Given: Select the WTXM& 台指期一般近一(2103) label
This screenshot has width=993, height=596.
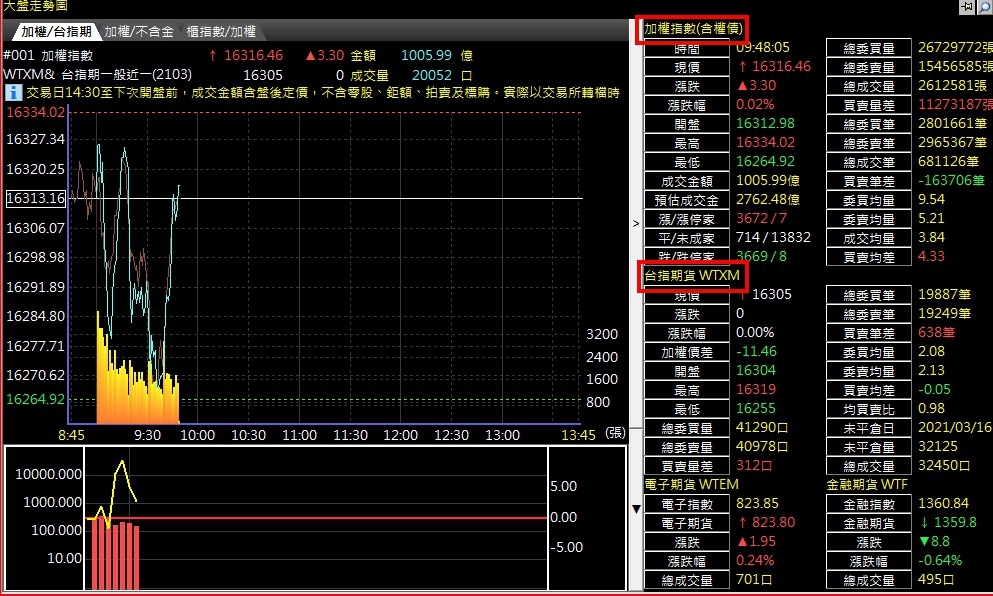Looking at the screenshot, I should click(x=98, y=75).
